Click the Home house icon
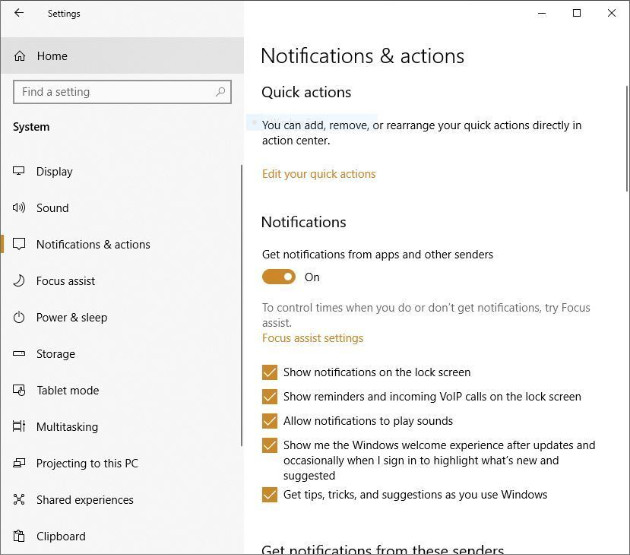Viewport: 630px width, 555px height. 20,56
